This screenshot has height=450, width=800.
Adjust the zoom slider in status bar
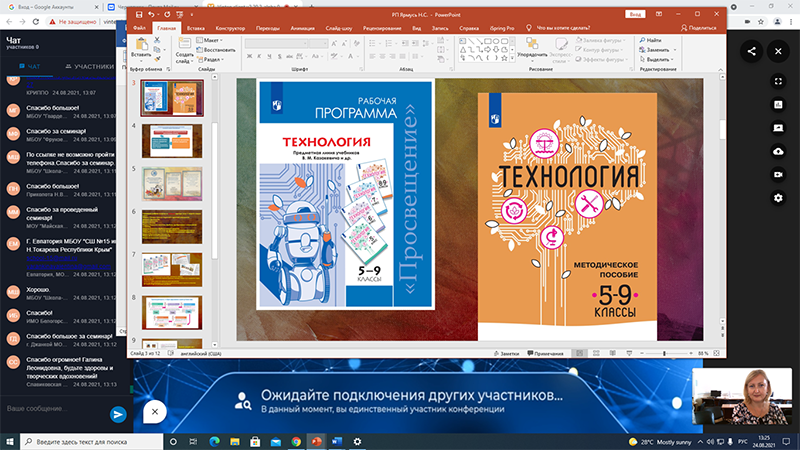(x=666, y=353)
